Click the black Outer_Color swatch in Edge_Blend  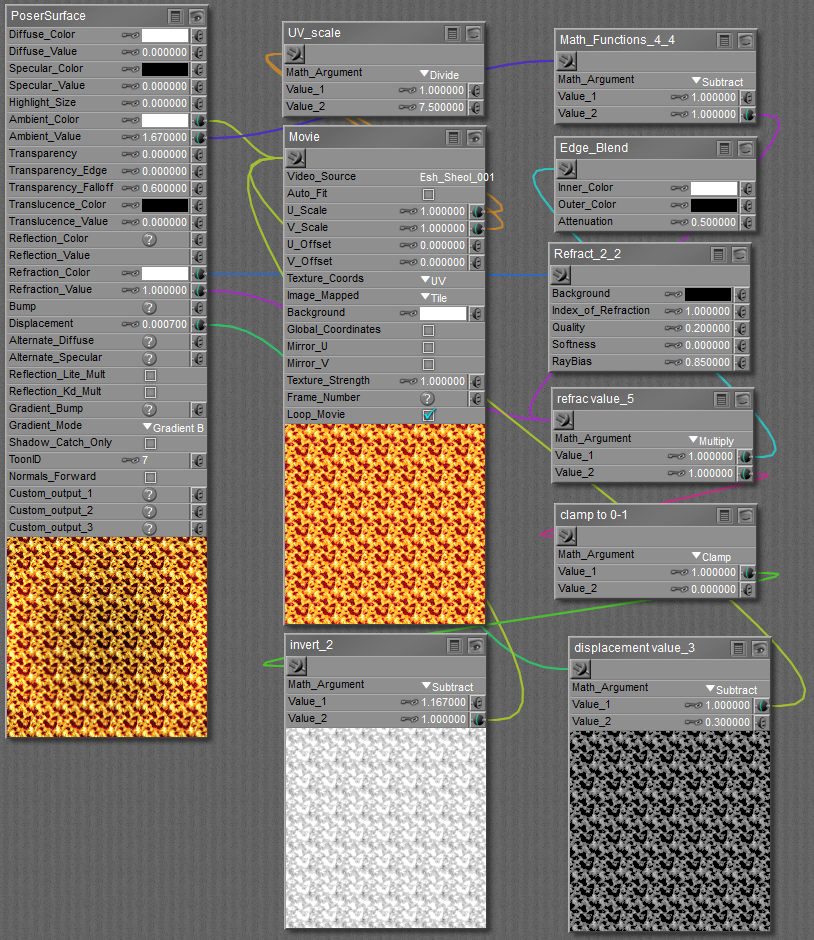[714, 205]
